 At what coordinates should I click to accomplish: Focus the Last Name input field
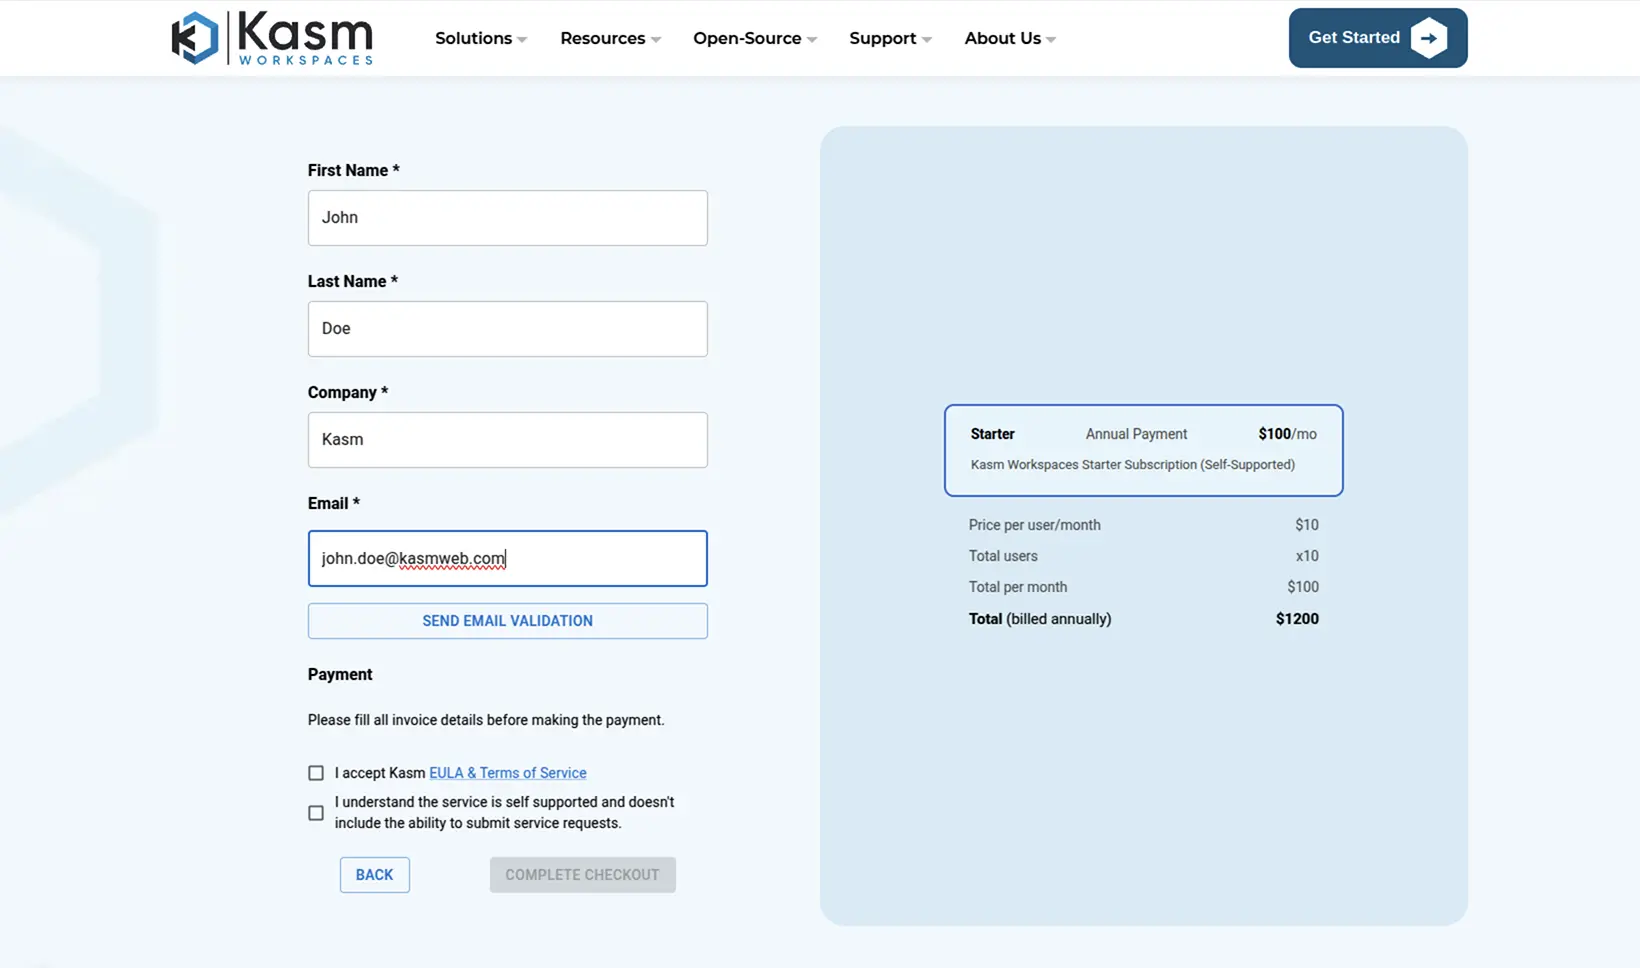tap(507, 329)
